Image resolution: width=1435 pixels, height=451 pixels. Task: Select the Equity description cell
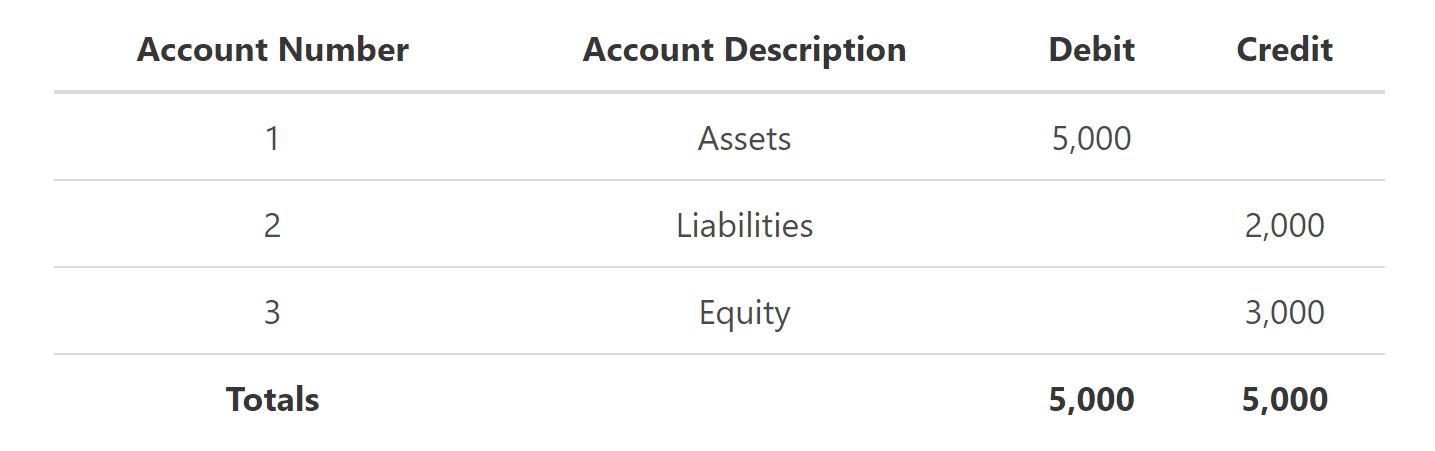(x=744, y=312)
